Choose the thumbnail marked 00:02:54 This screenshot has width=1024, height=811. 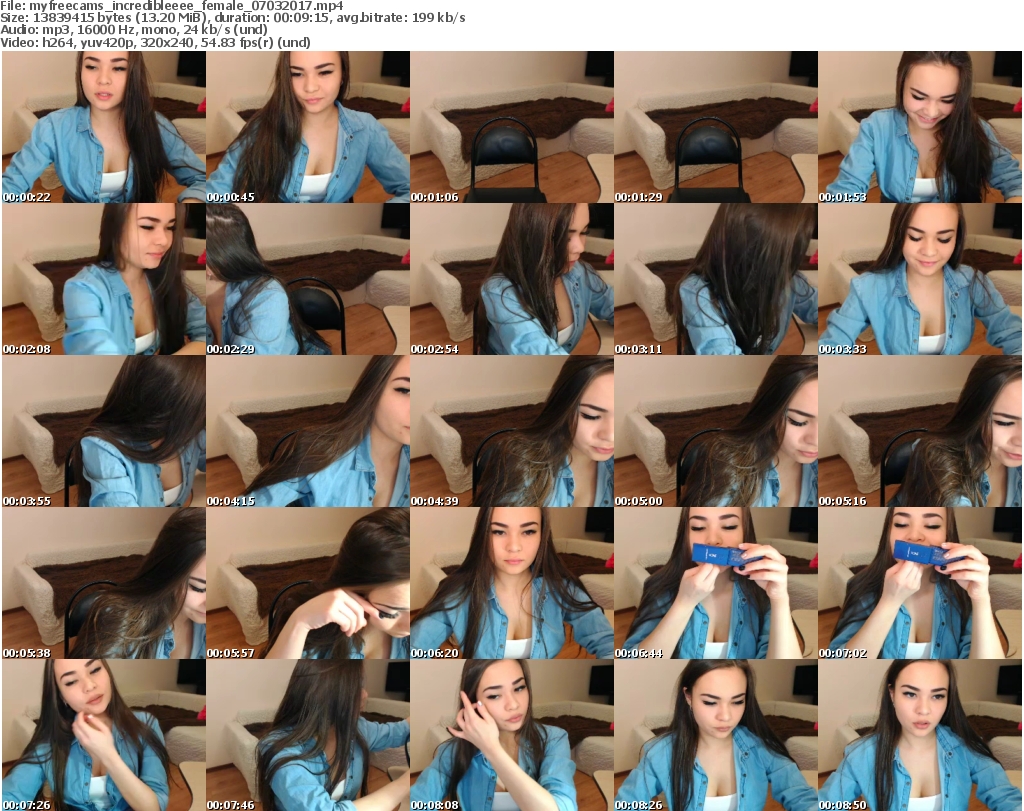pos(512,279)
